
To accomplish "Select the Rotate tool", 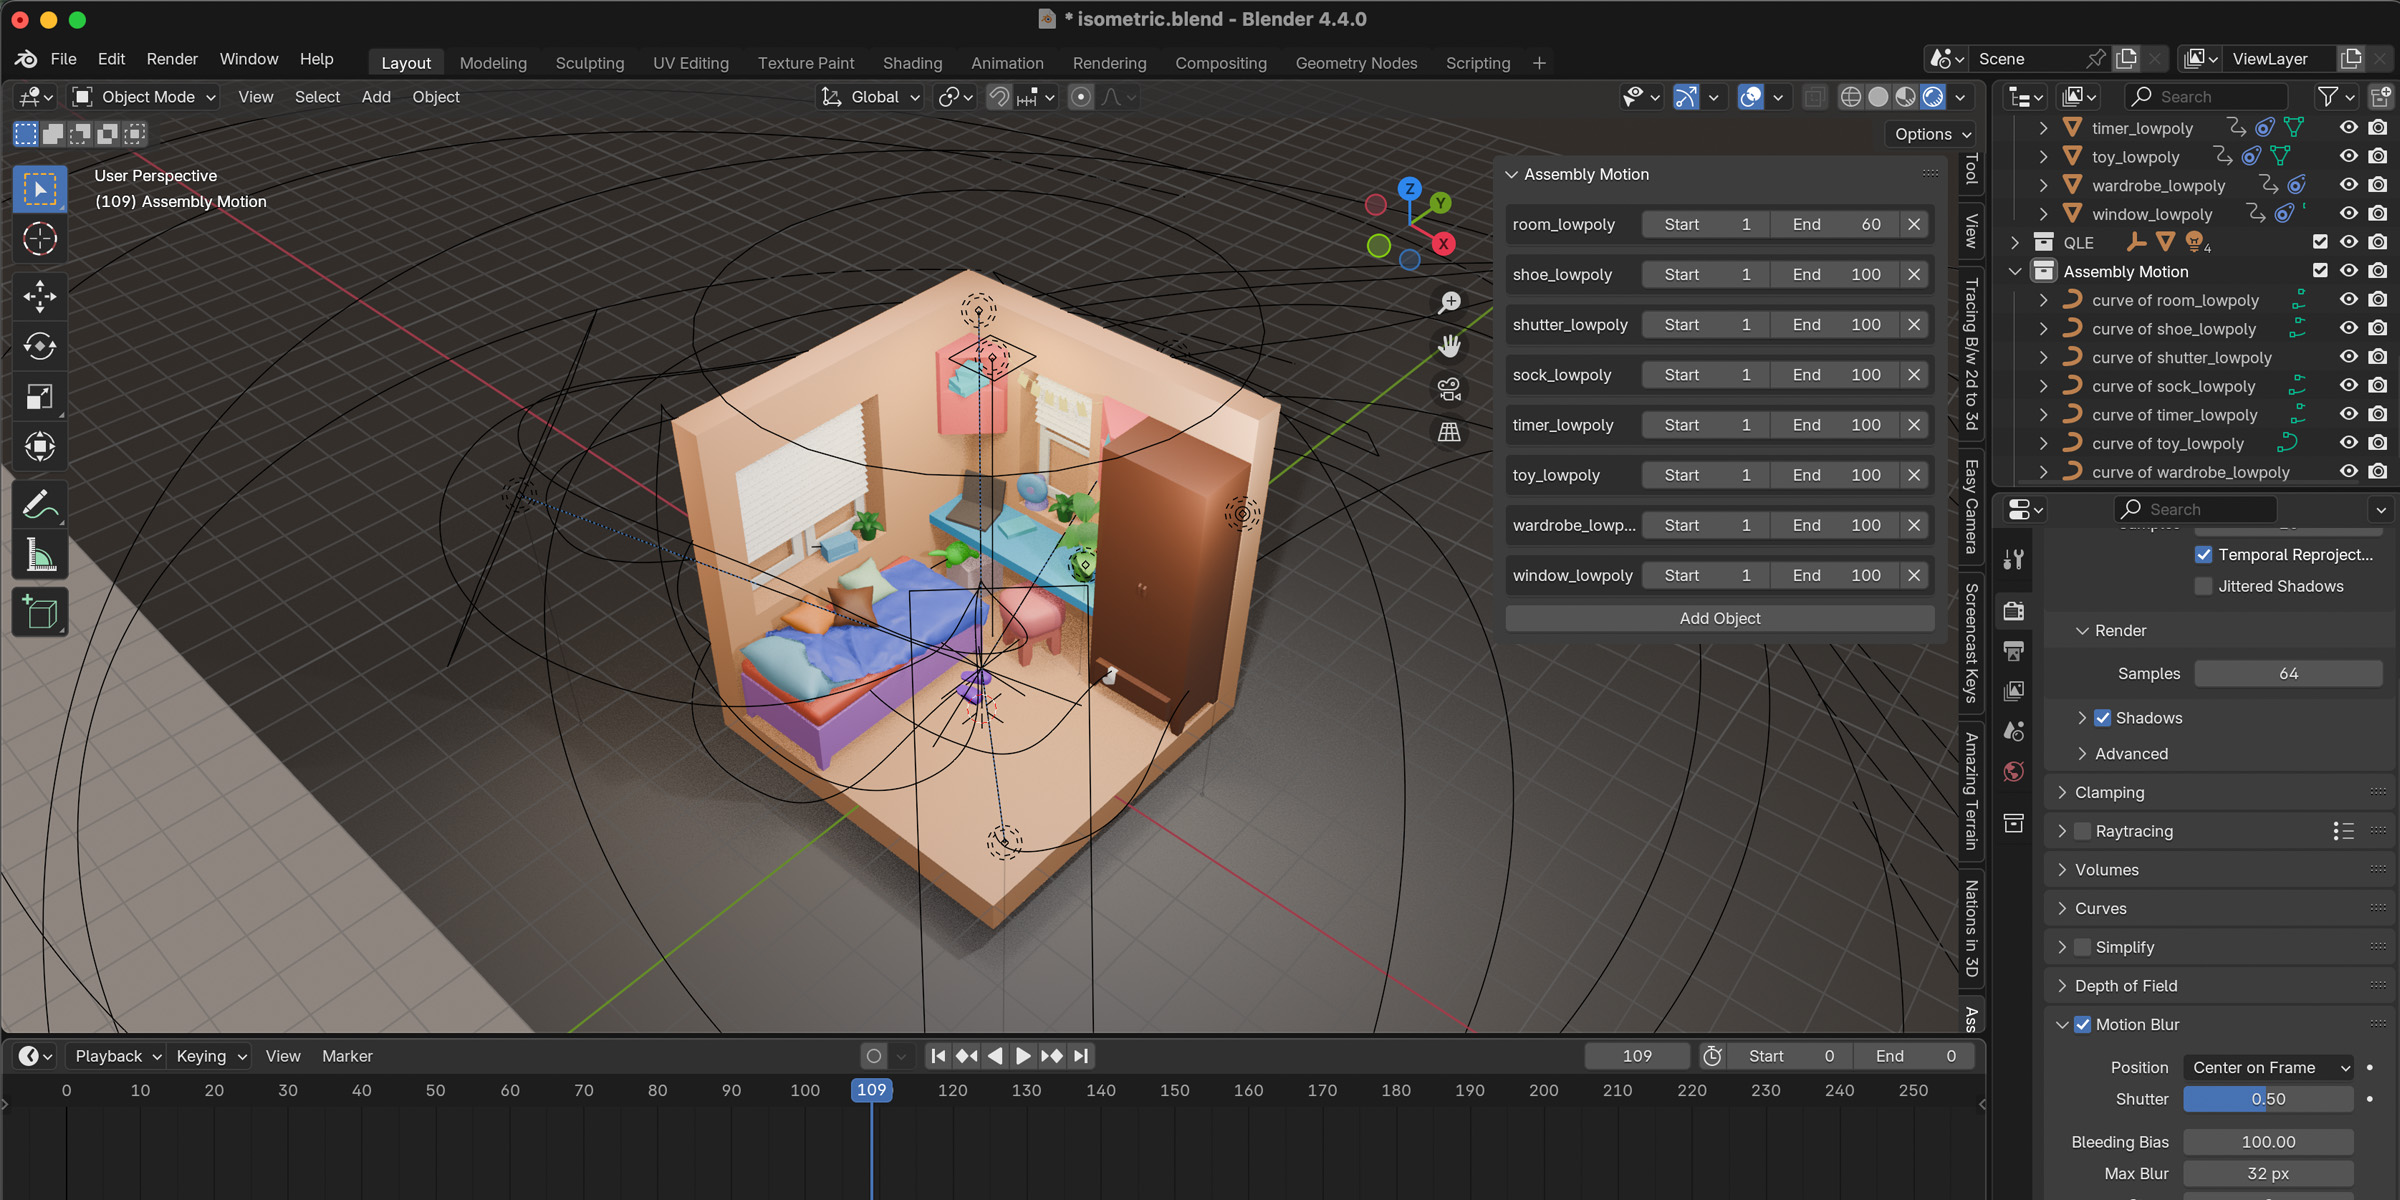I will click(x=40, y=346).
